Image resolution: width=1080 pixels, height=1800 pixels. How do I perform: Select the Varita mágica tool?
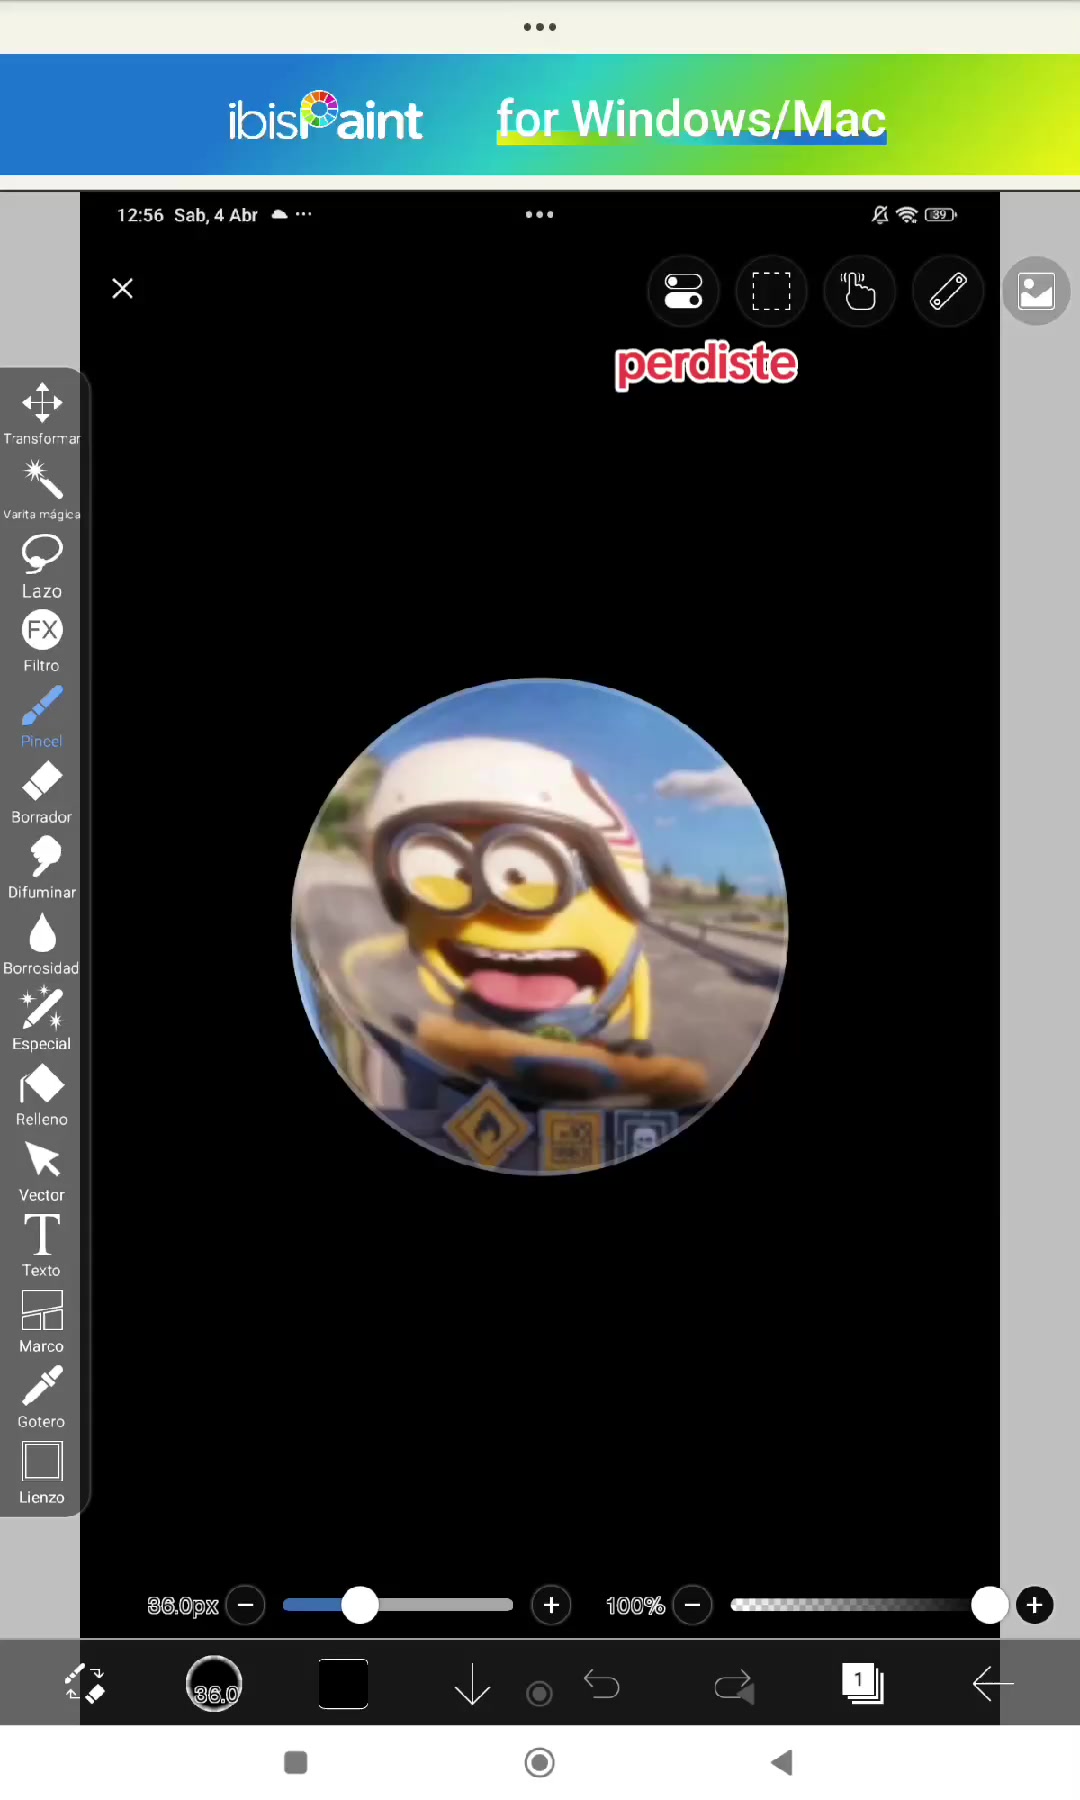click(41, 489)
